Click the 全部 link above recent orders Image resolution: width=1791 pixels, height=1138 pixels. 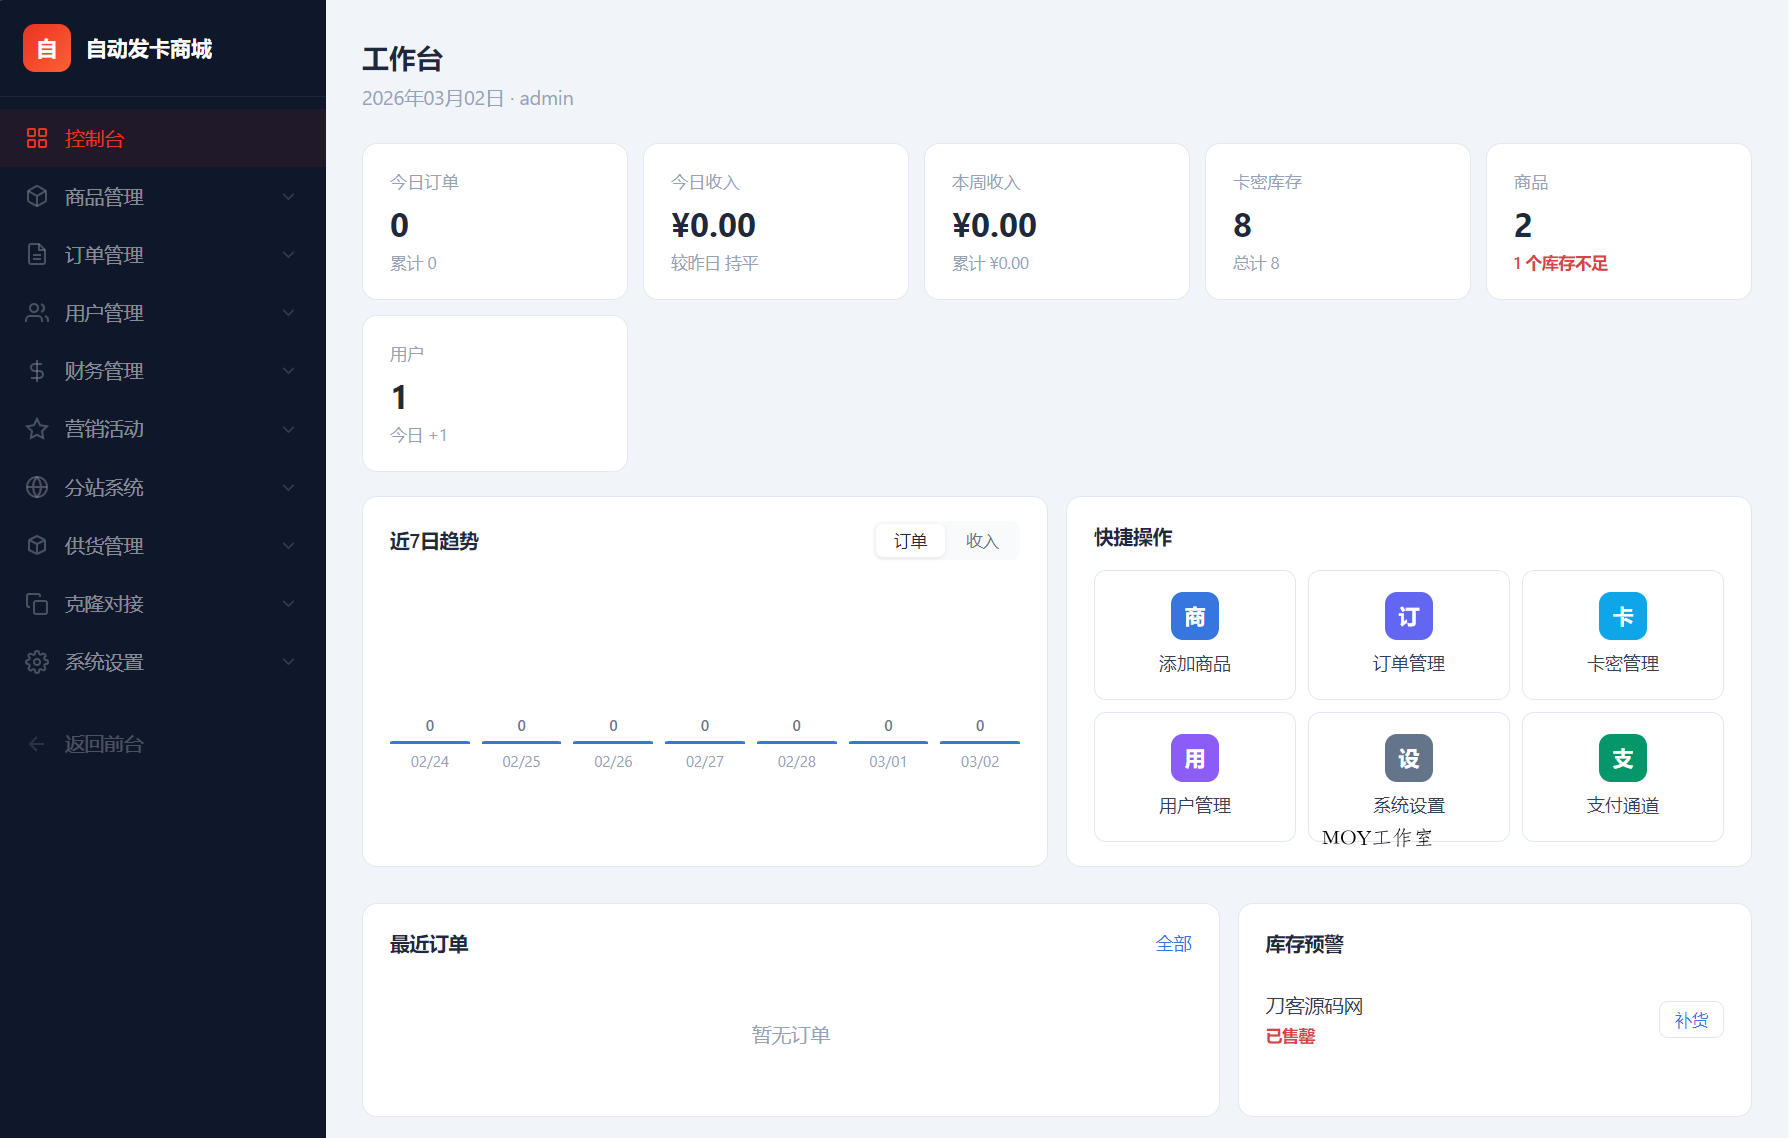coord(1174,942)
